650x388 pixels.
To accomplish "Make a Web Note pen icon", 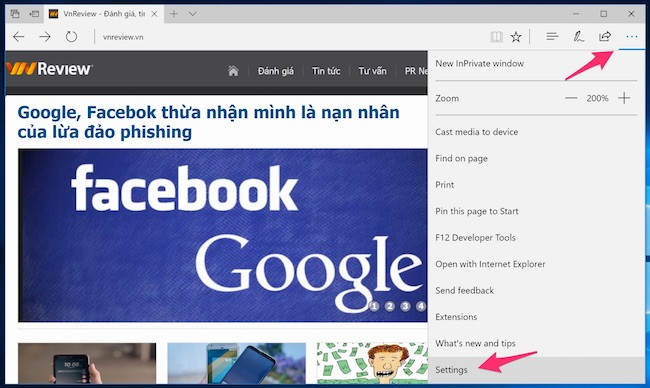I will coord(578,37).
